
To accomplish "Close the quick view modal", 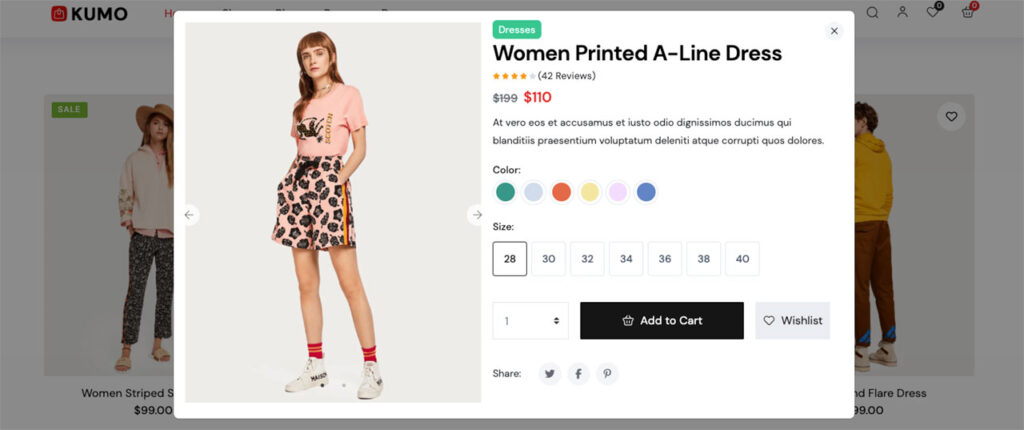I will pyautogui.click(x=833, y=31).
